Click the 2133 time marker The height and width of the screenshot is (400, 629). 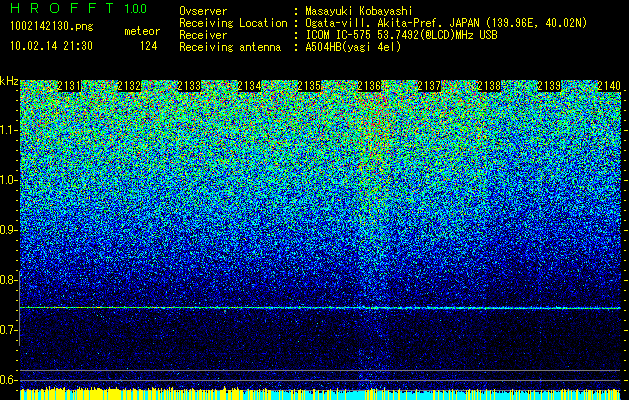pyautogui.click(x=189, y=86)
